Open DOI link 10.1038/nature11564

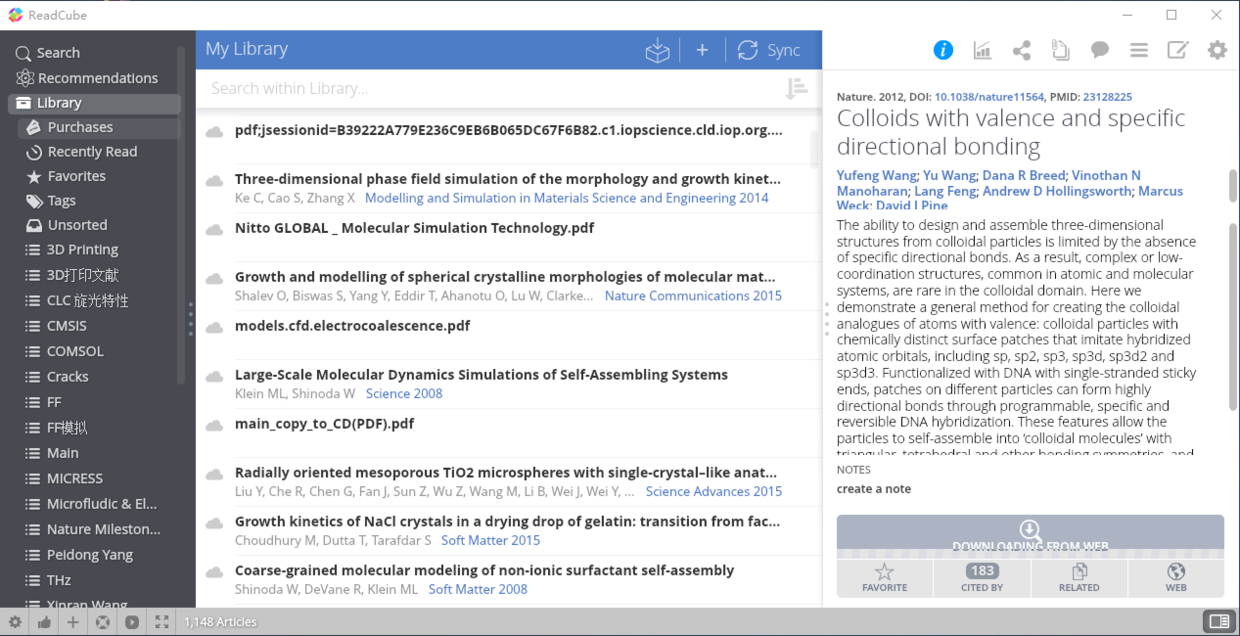pyautogui.click(x=989, y=97)
